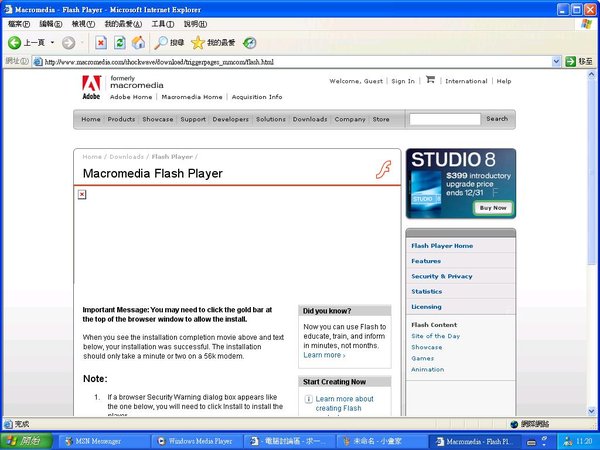
Task: Switch to Windows Media Player taskbar item
Action: [197, 441]
